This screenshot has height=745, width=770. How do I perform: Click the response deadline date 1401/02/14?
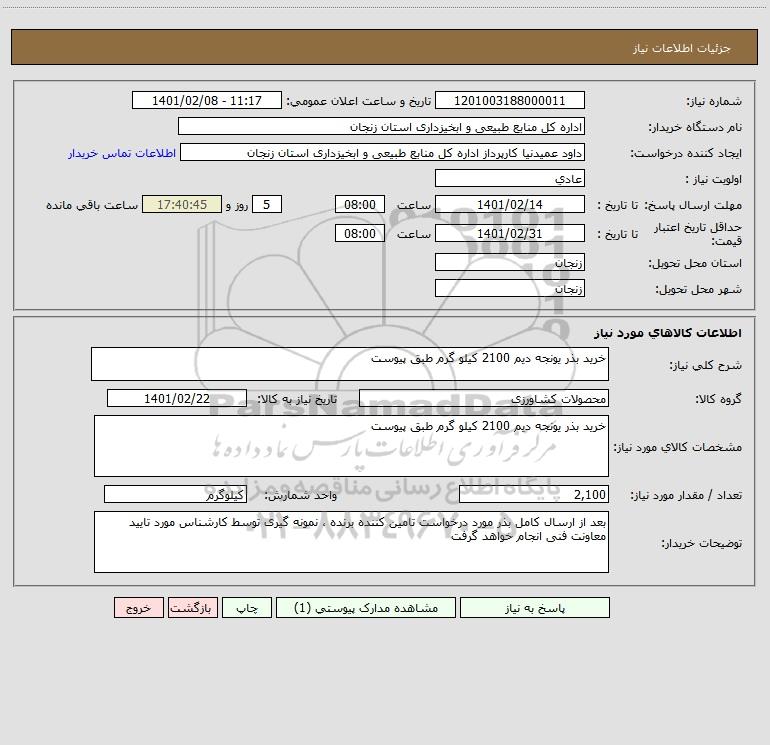[510, 204]
